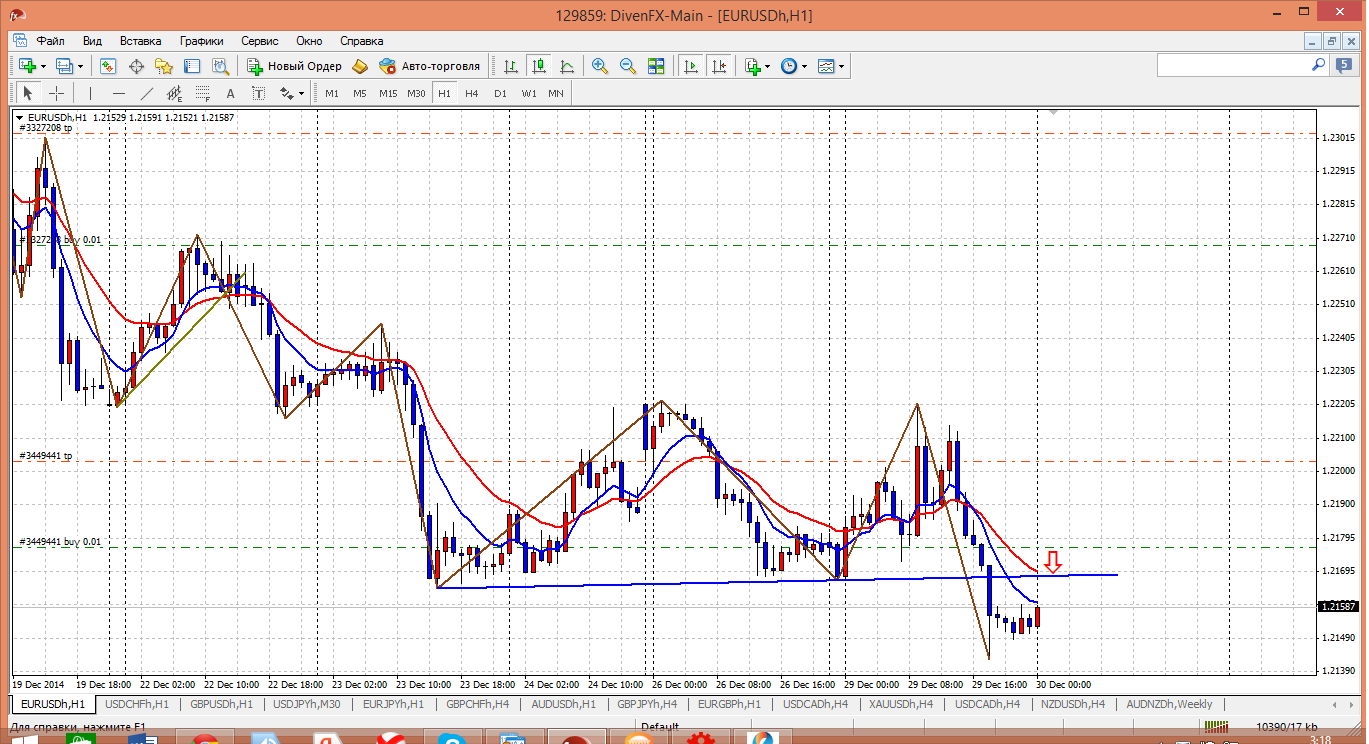Select the trendline drawing tool

(x=147, y=93)
